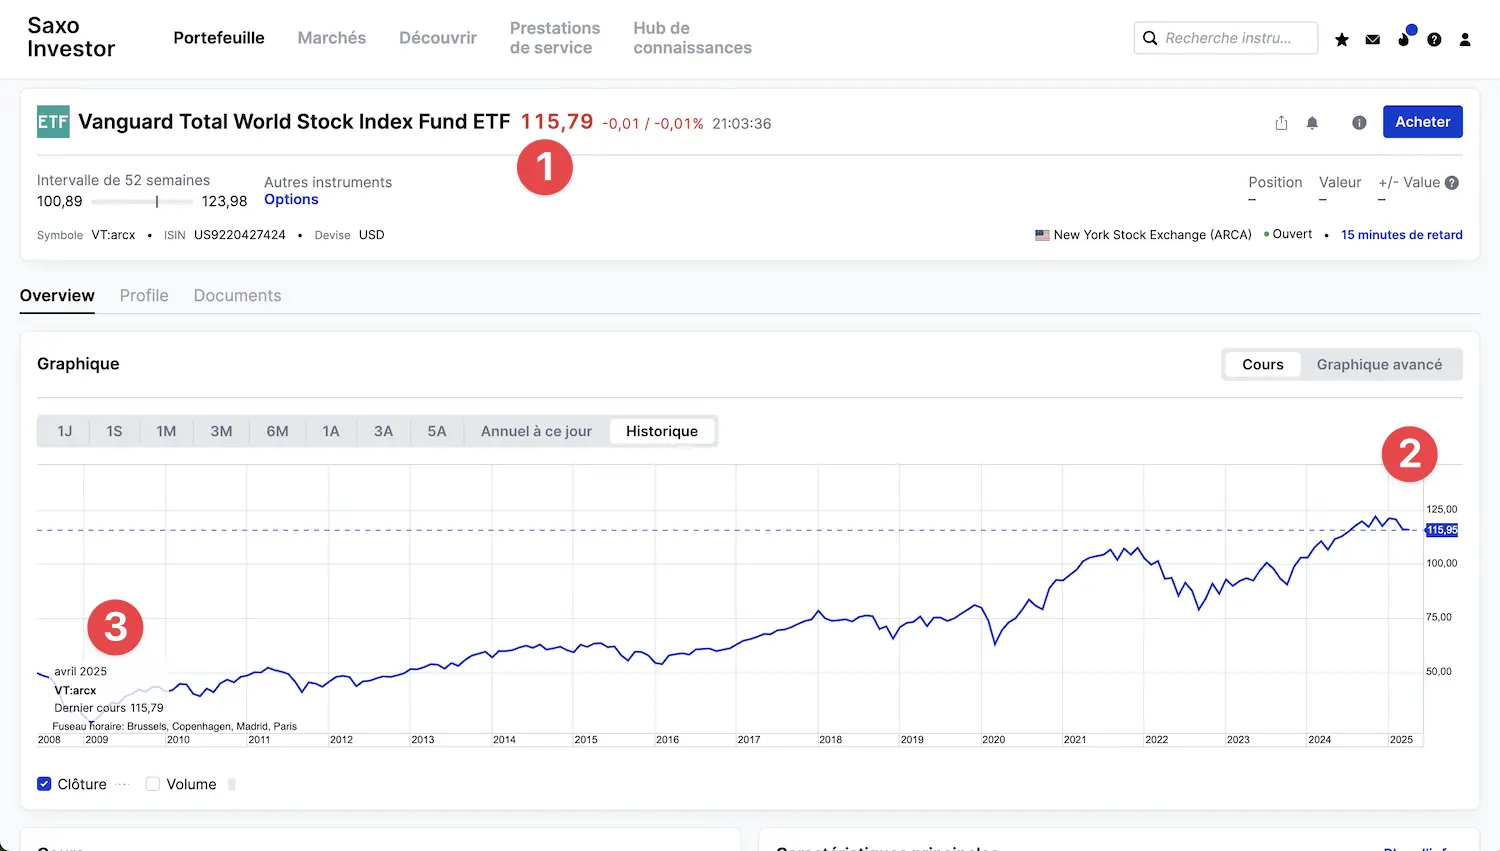
Task: Click the Volume color swatch
Action: (x=232, y=784)
